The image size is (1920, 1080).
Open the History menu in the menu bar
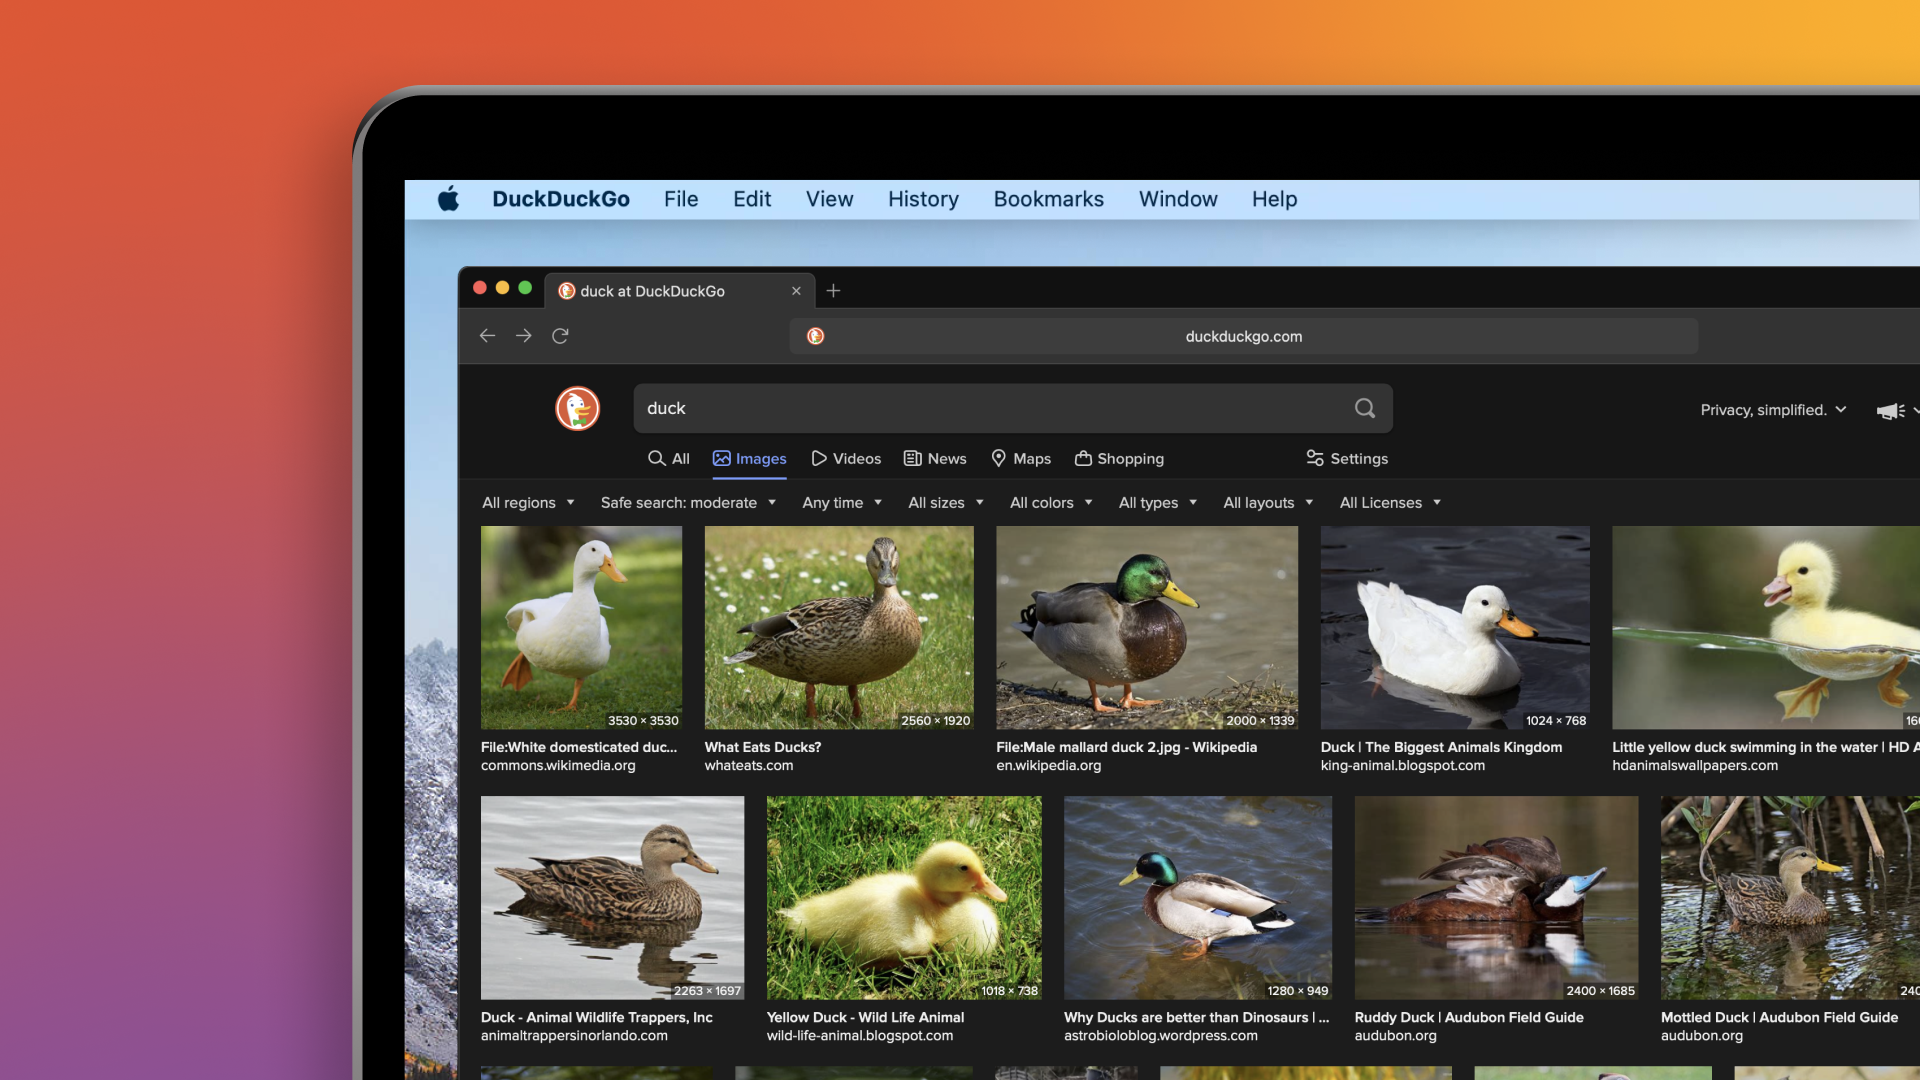(x=922, y=199)
